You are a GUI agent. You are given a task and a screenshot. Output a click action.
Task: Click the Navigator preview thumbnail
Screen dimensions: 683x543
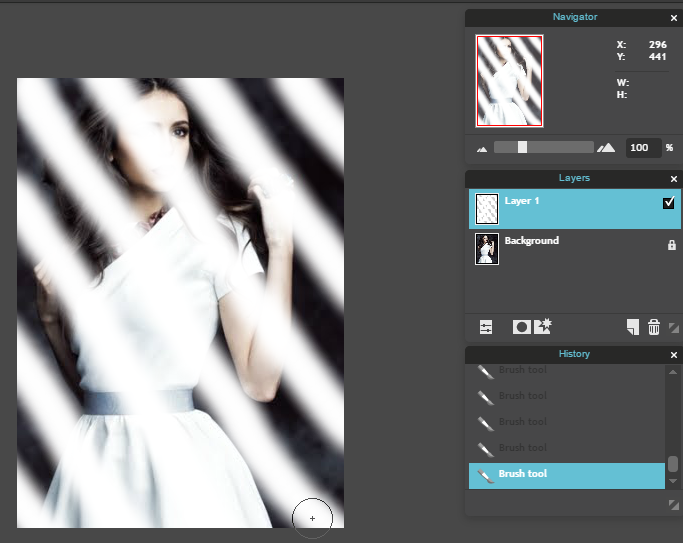(510, 81)
